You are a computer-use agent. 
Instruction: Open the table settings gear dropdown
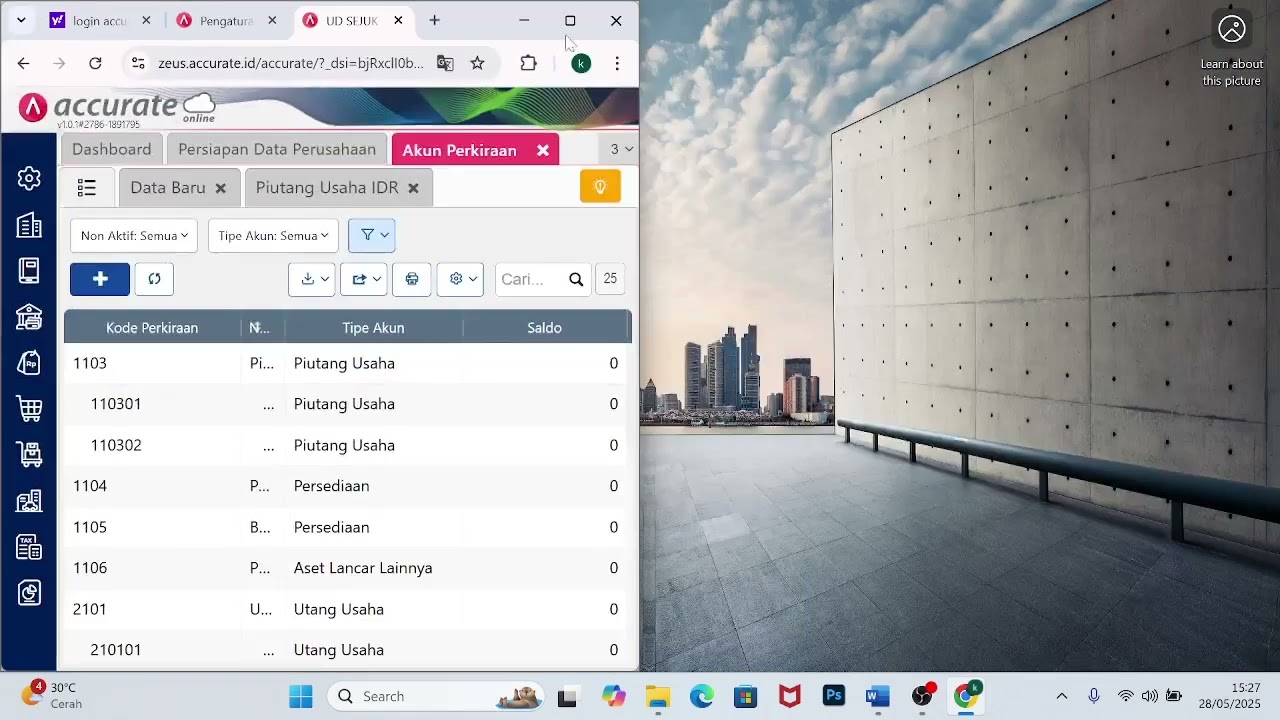460,279
